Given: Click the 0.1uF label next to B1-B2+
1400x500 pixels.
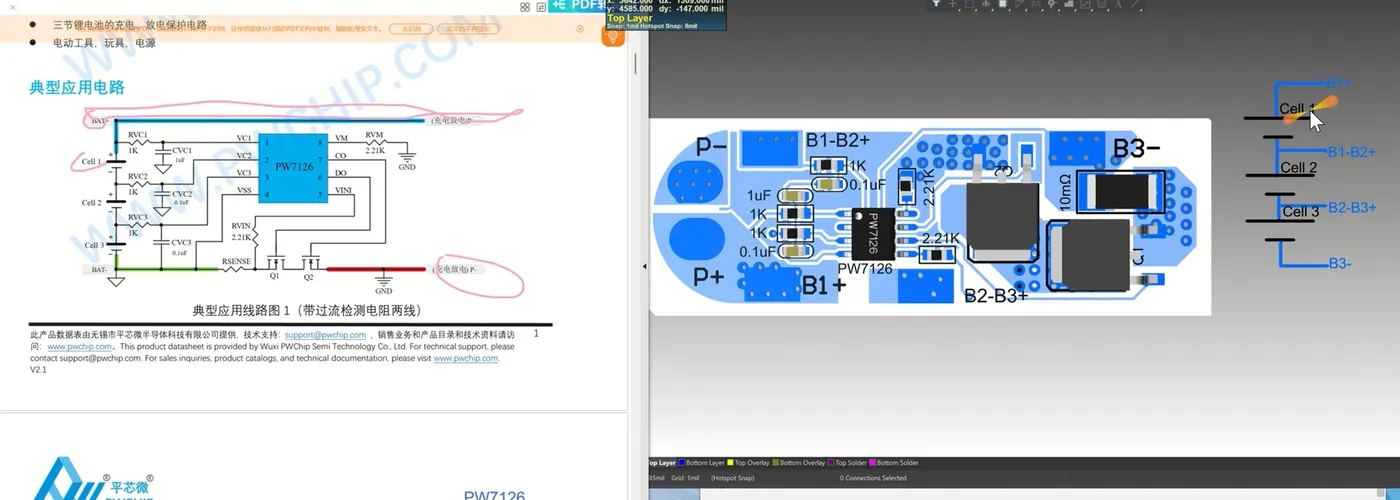Looking at the screenshot, I should [867, 184].
